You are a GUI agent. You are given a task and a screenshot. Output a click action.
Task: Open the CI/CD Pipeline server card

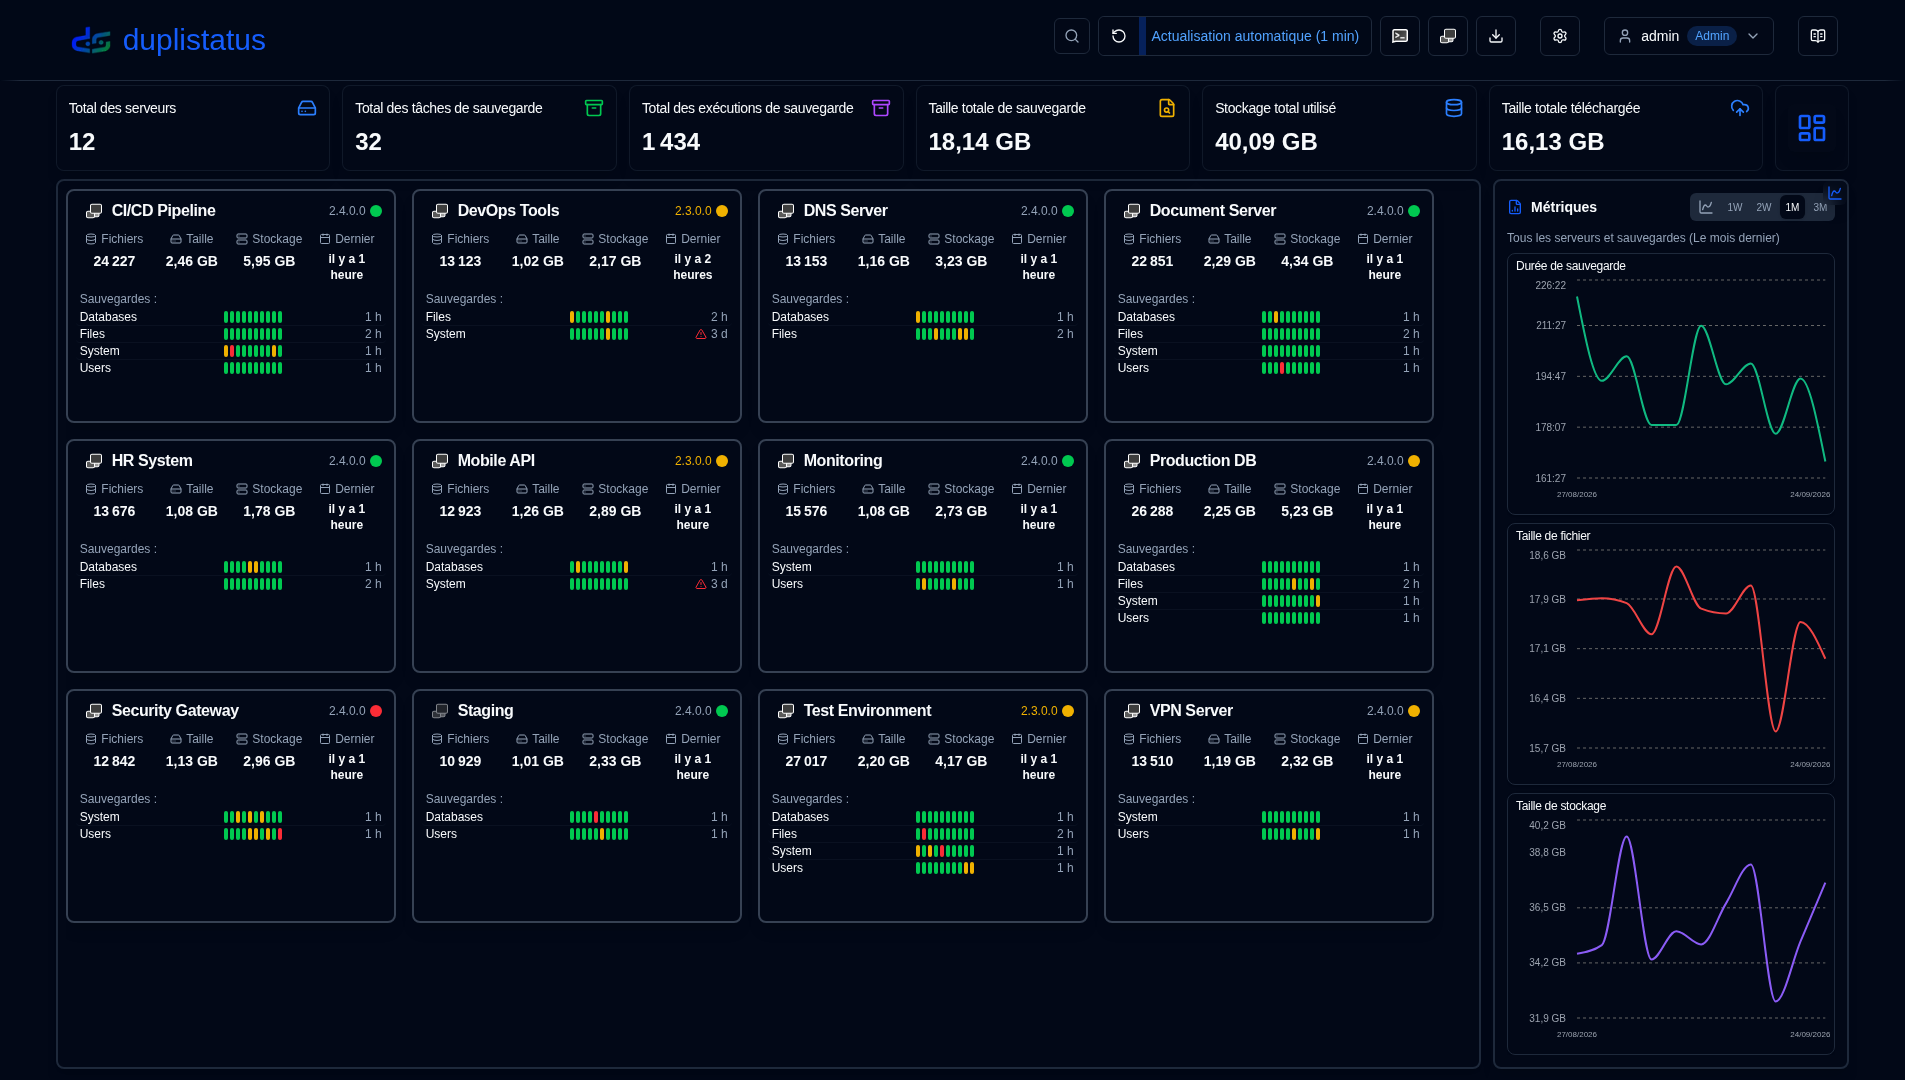pos(231,306)
